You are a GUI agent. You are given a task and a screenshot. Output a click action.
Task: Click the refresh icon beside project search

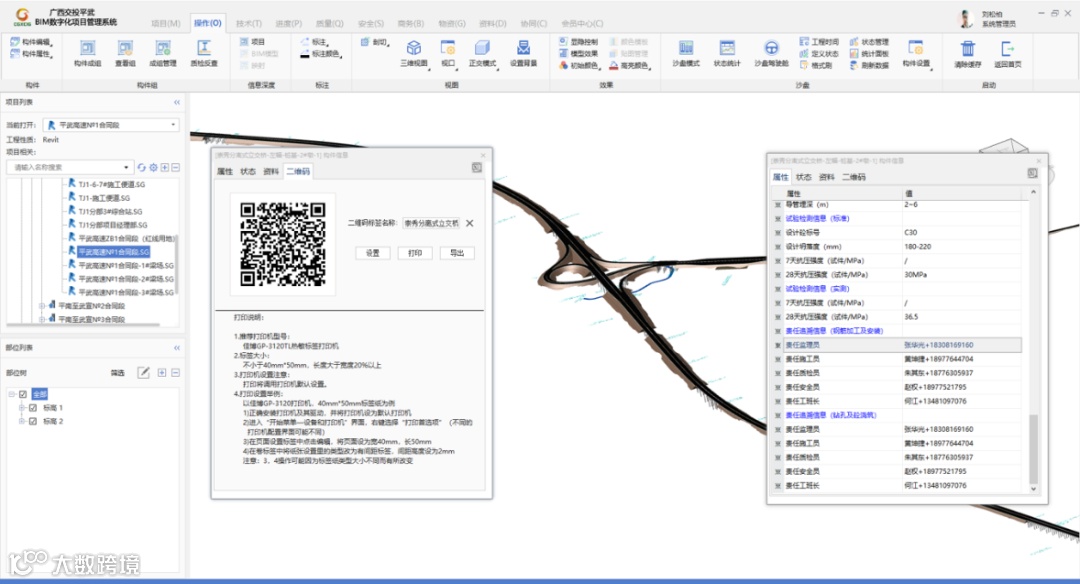pyautogui.click(x=141, y=167)
